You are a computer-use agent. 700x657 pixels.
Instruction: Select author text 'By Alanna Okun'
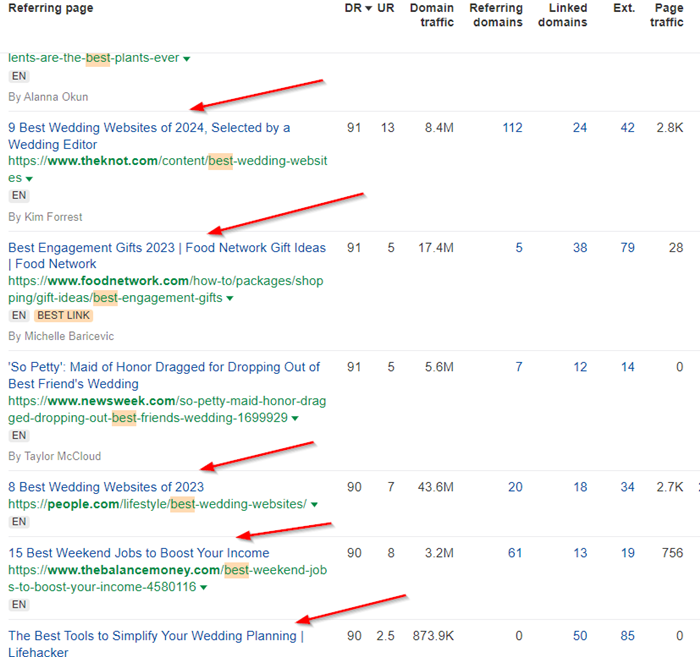coord(48,97)
